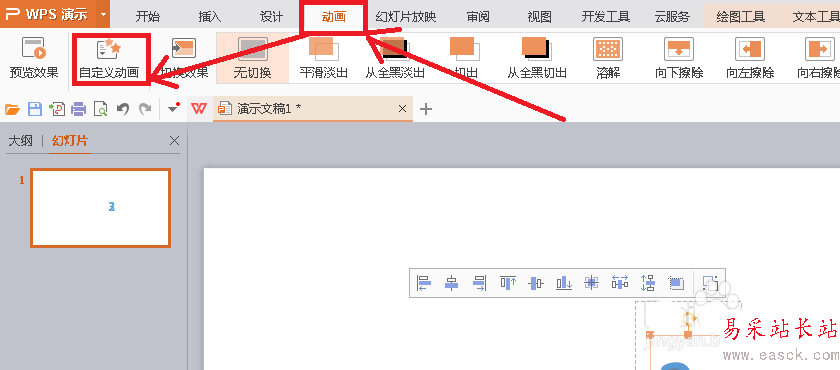Apply the 向右擦除 wipe transition
The image size is (840, 370).
pos(820,58)
